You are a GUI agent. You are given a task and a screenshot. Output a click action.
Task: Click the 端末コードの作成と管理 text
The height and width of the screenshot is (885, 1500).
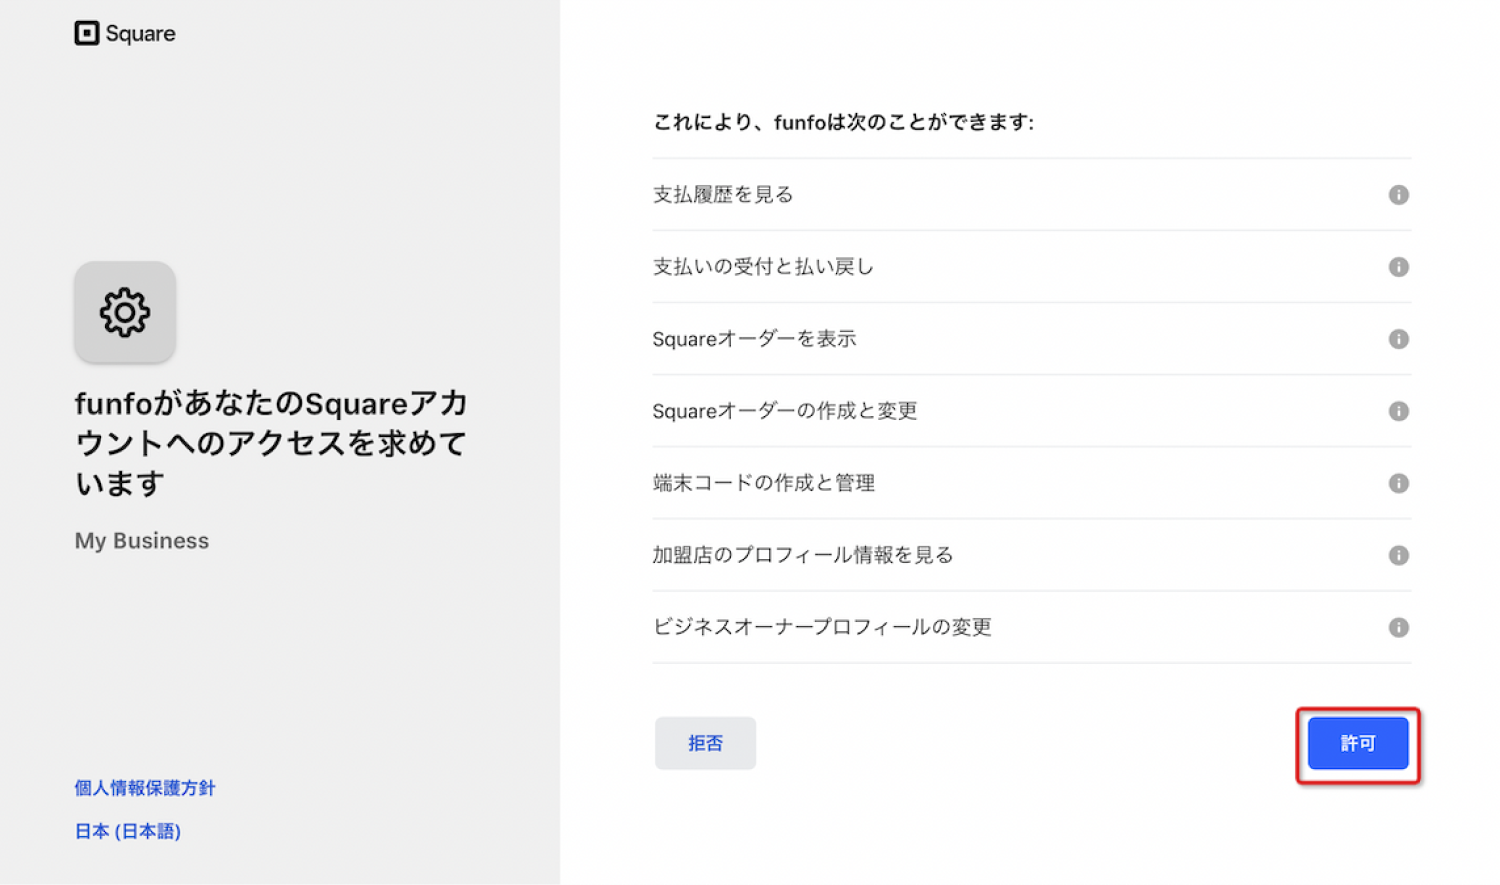(x=764, y=483)
